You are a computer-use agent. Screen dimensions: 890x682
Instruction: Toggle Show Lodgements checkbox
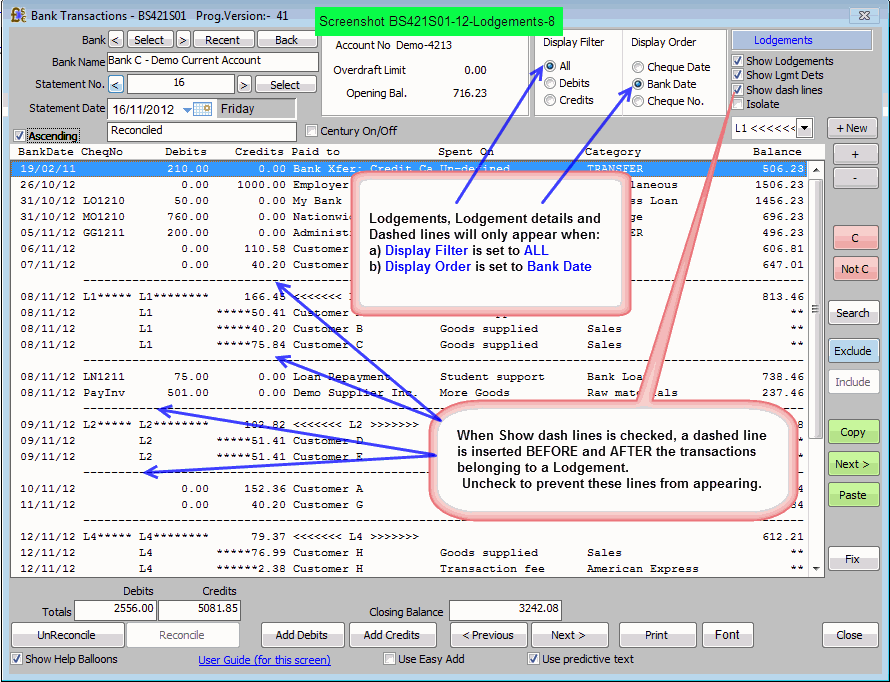tap(737, 61)
